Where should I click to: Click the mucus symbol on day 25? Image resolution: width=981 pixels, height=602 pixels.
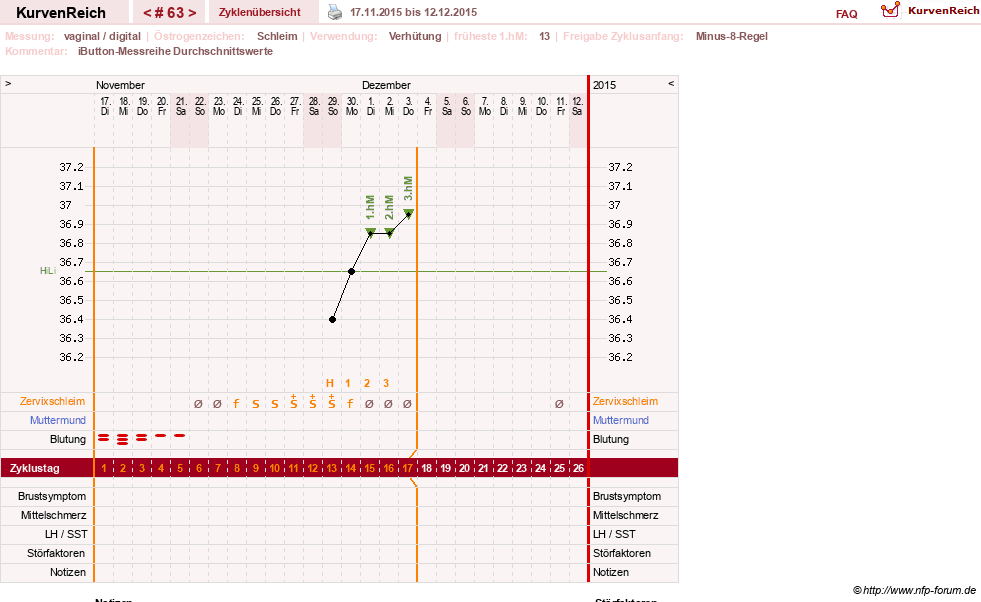click(559, 404)
